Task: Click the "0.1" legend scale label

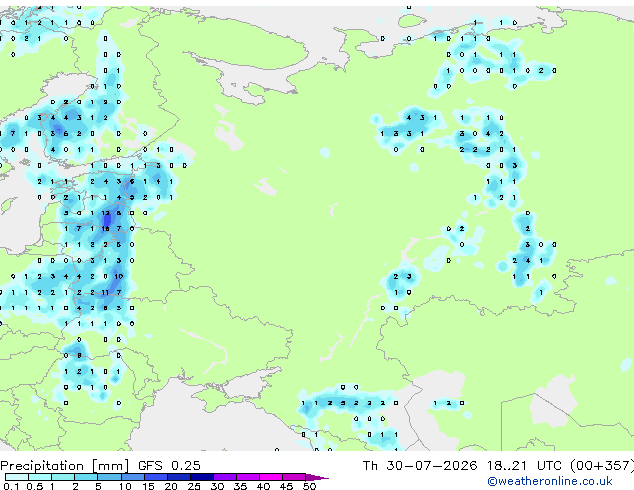Action: (11, 486)
